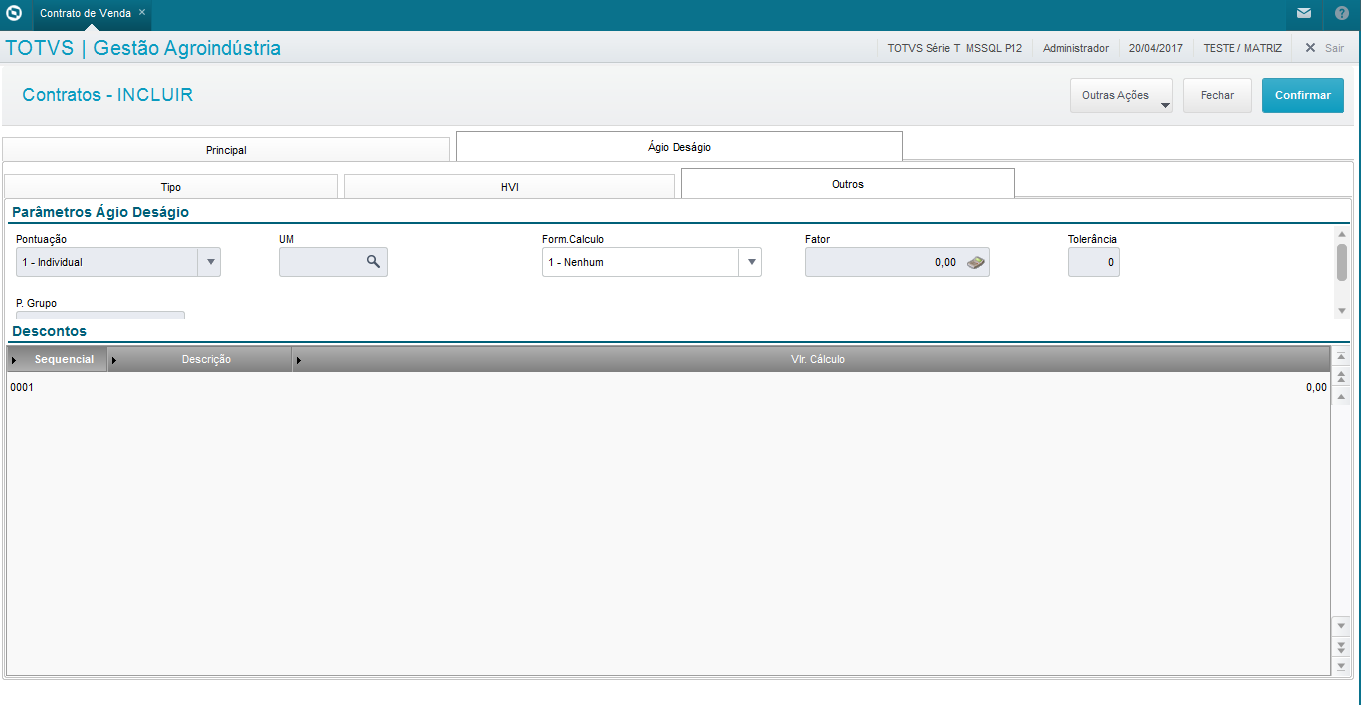Click the UM input field
This screenshot has height=705, width=1361.
[333, 262]
